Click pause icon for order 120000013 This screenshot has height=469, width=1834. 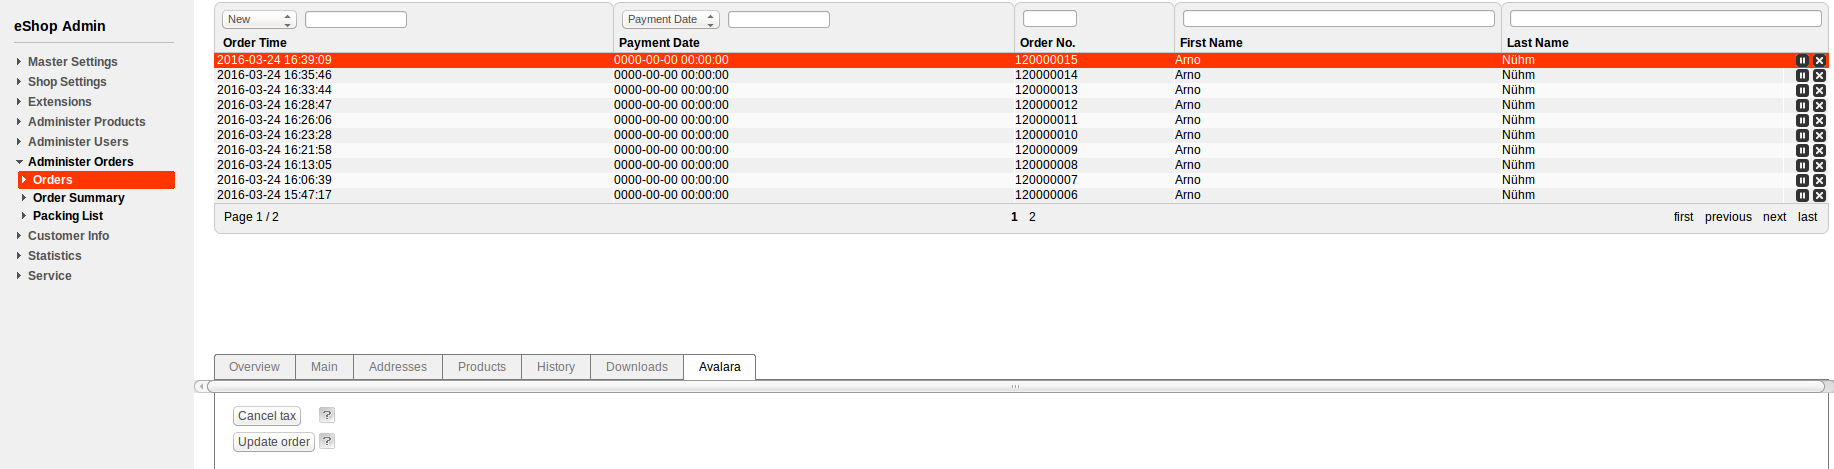click(x=1802, y=90)
